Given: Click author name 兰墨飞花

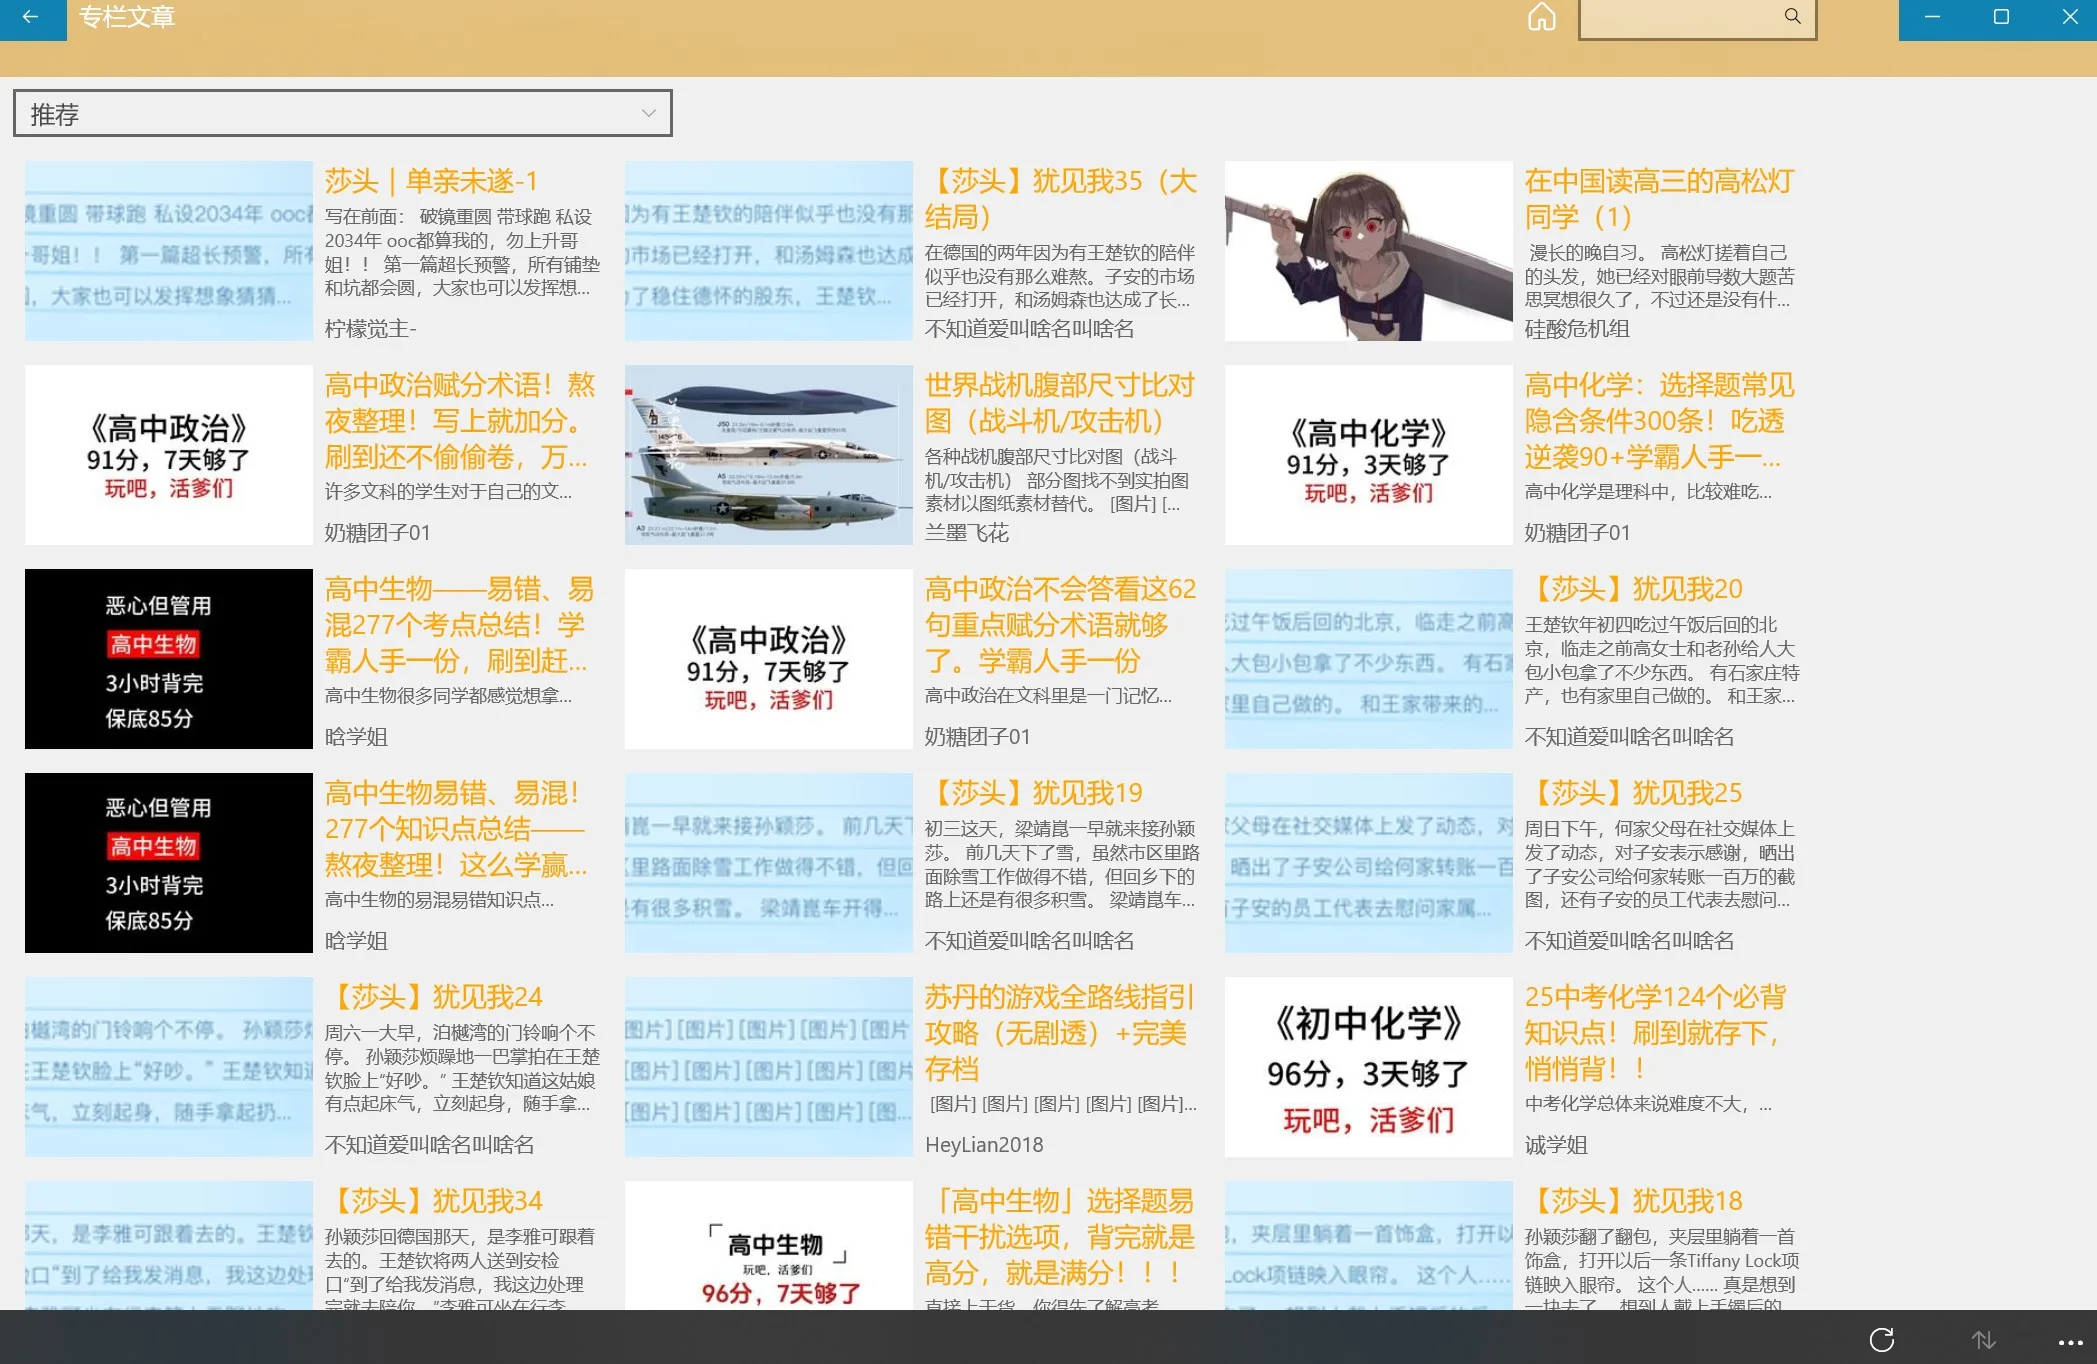Looking at the screenshot, I should (x=966, y=533).
